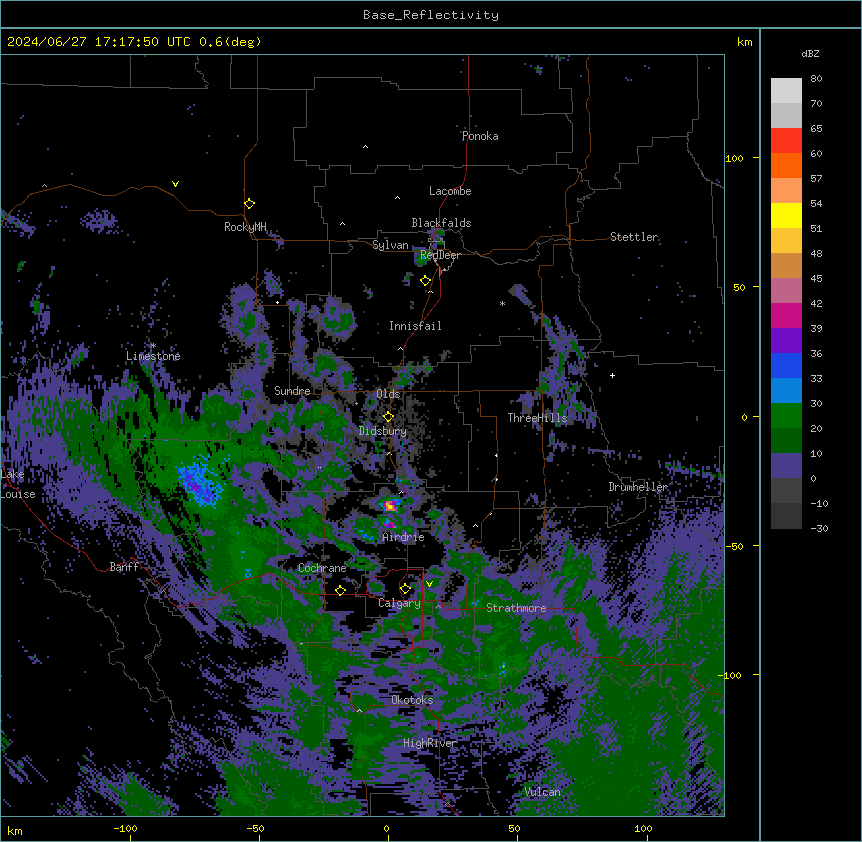Click the yellow diamond marker under Cochrane
This screenshot has width=862, height=842.
[340, 590]
